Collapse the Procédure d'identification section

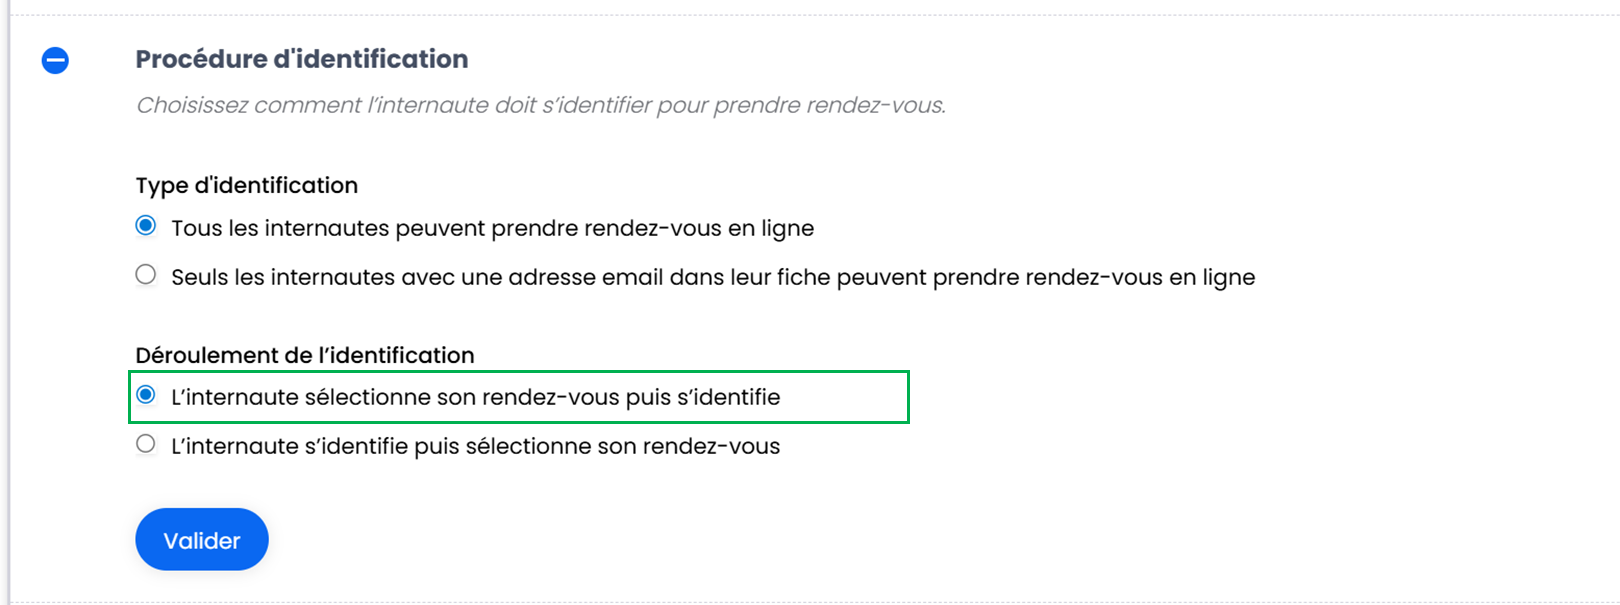pos(55,61)
